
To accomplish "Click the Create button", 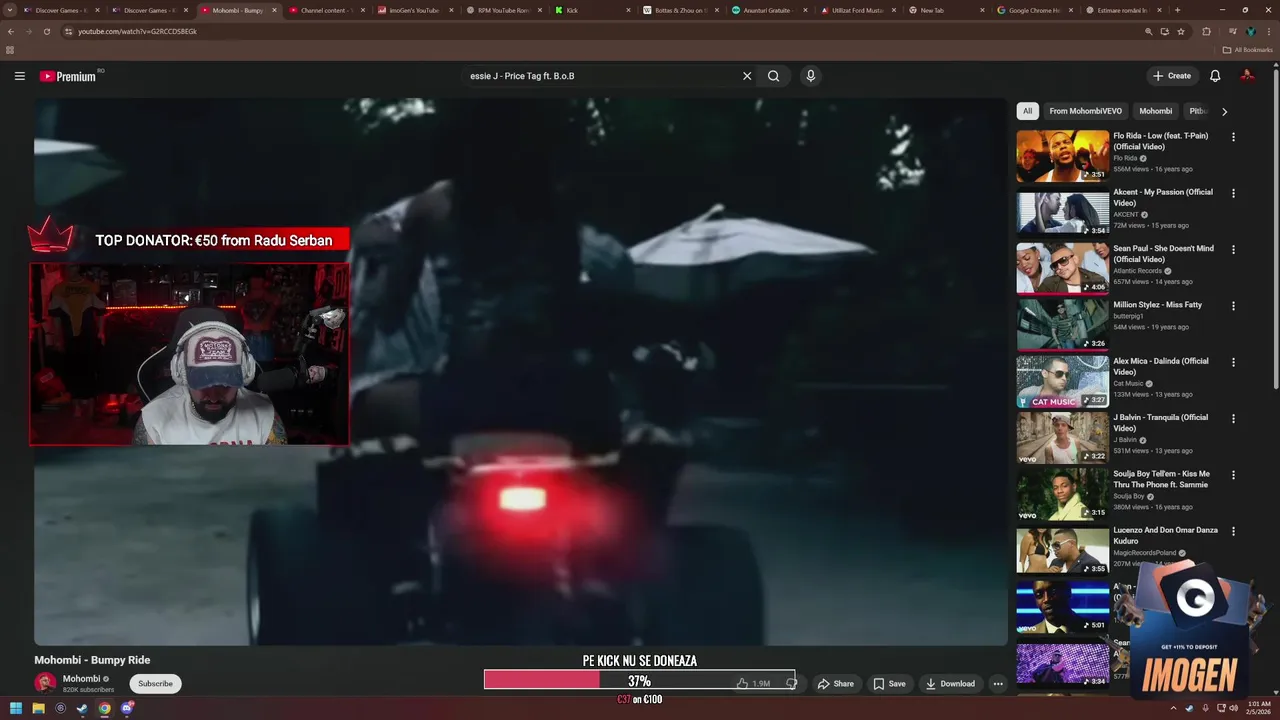I will point(1172,76).
